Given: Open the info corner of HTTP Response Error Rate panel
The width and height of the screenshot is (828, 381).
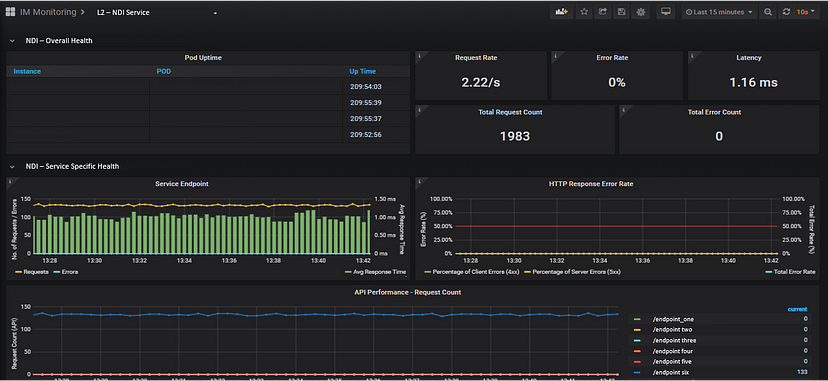Looking at the screenshot, I should coord(419,182).
